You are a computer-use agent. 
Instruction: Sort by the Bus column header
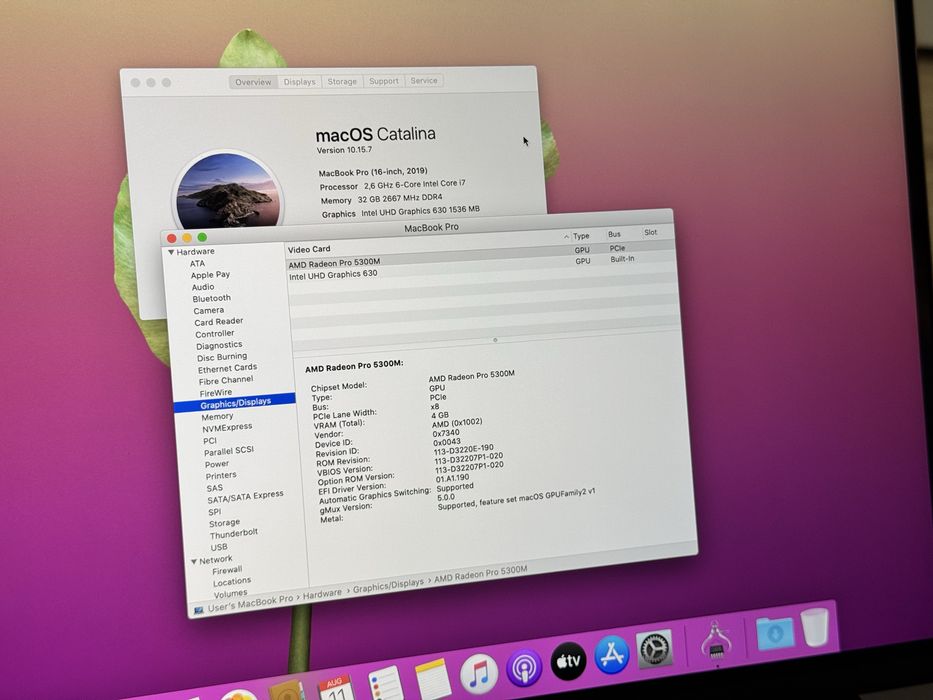(614, 234)
